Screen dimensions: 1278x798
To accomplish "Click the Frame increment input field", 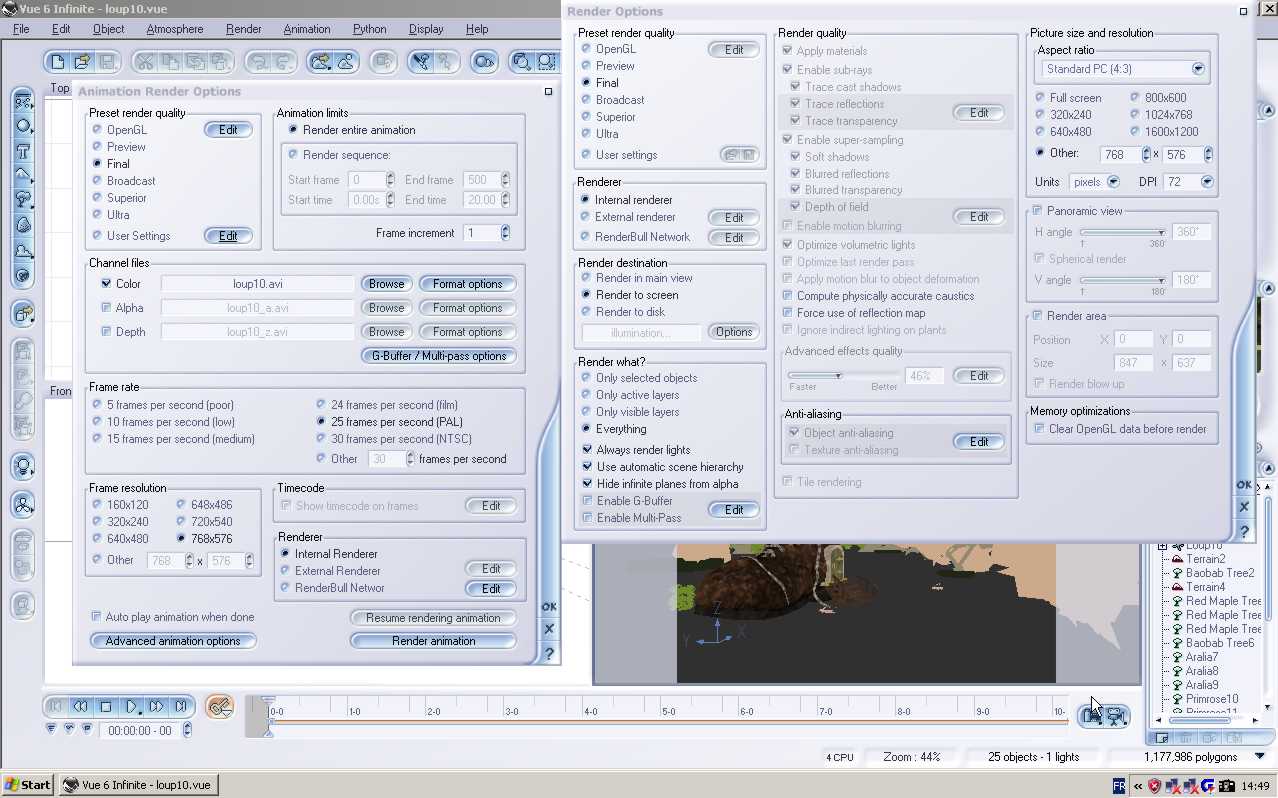I will point(481,233).
